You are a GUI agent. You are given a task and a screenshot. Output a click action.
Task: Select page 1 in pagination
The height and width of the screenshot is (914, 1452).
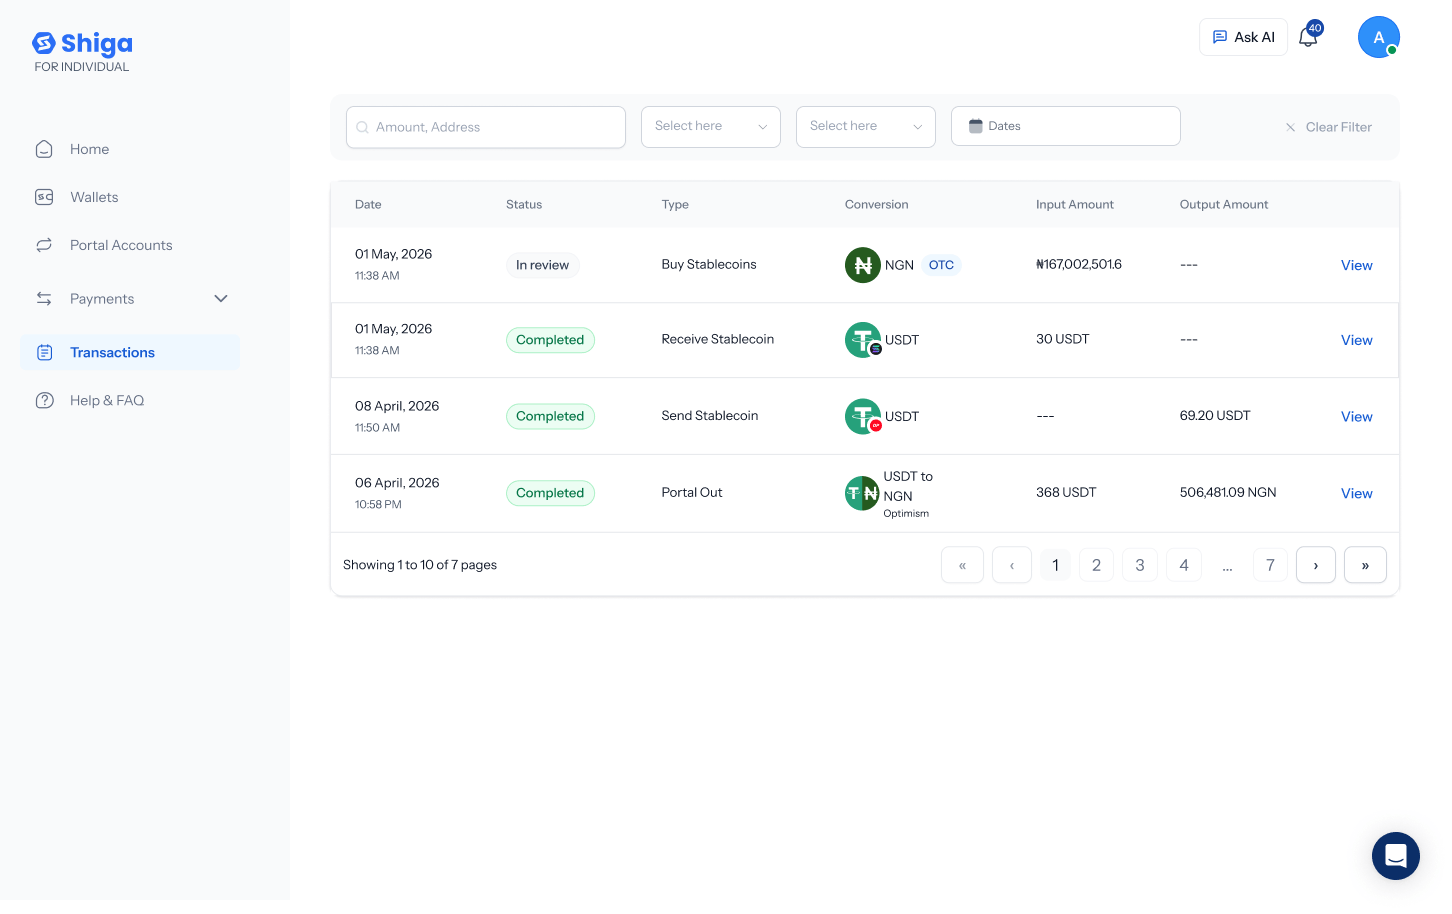1055,565
